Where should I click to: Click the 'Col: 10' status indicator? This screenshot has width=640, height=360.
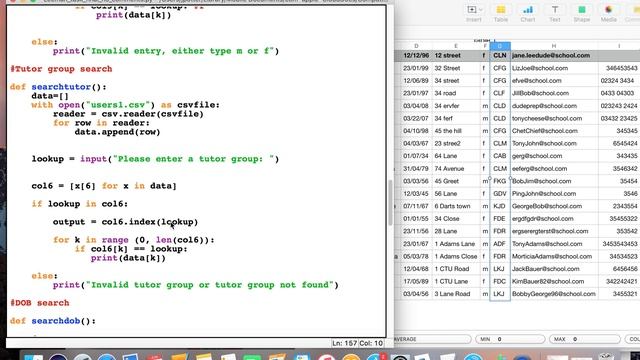pyautogui.click(x=371, y=343)
